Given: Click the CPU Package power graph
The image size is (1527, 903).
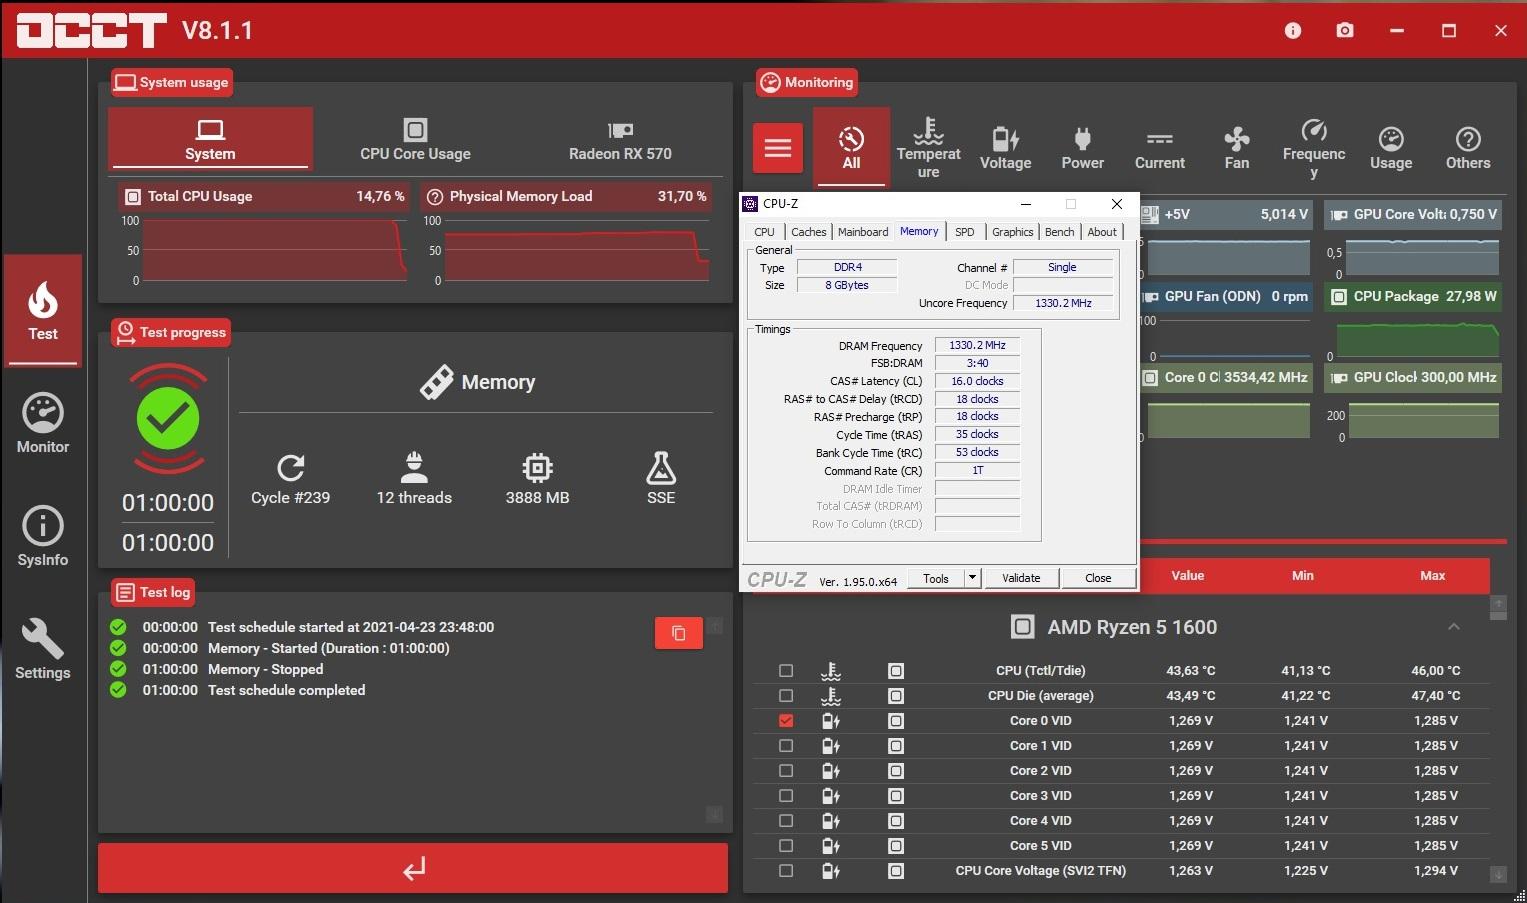Looking at the screenshot, I should click(1417, 338).
